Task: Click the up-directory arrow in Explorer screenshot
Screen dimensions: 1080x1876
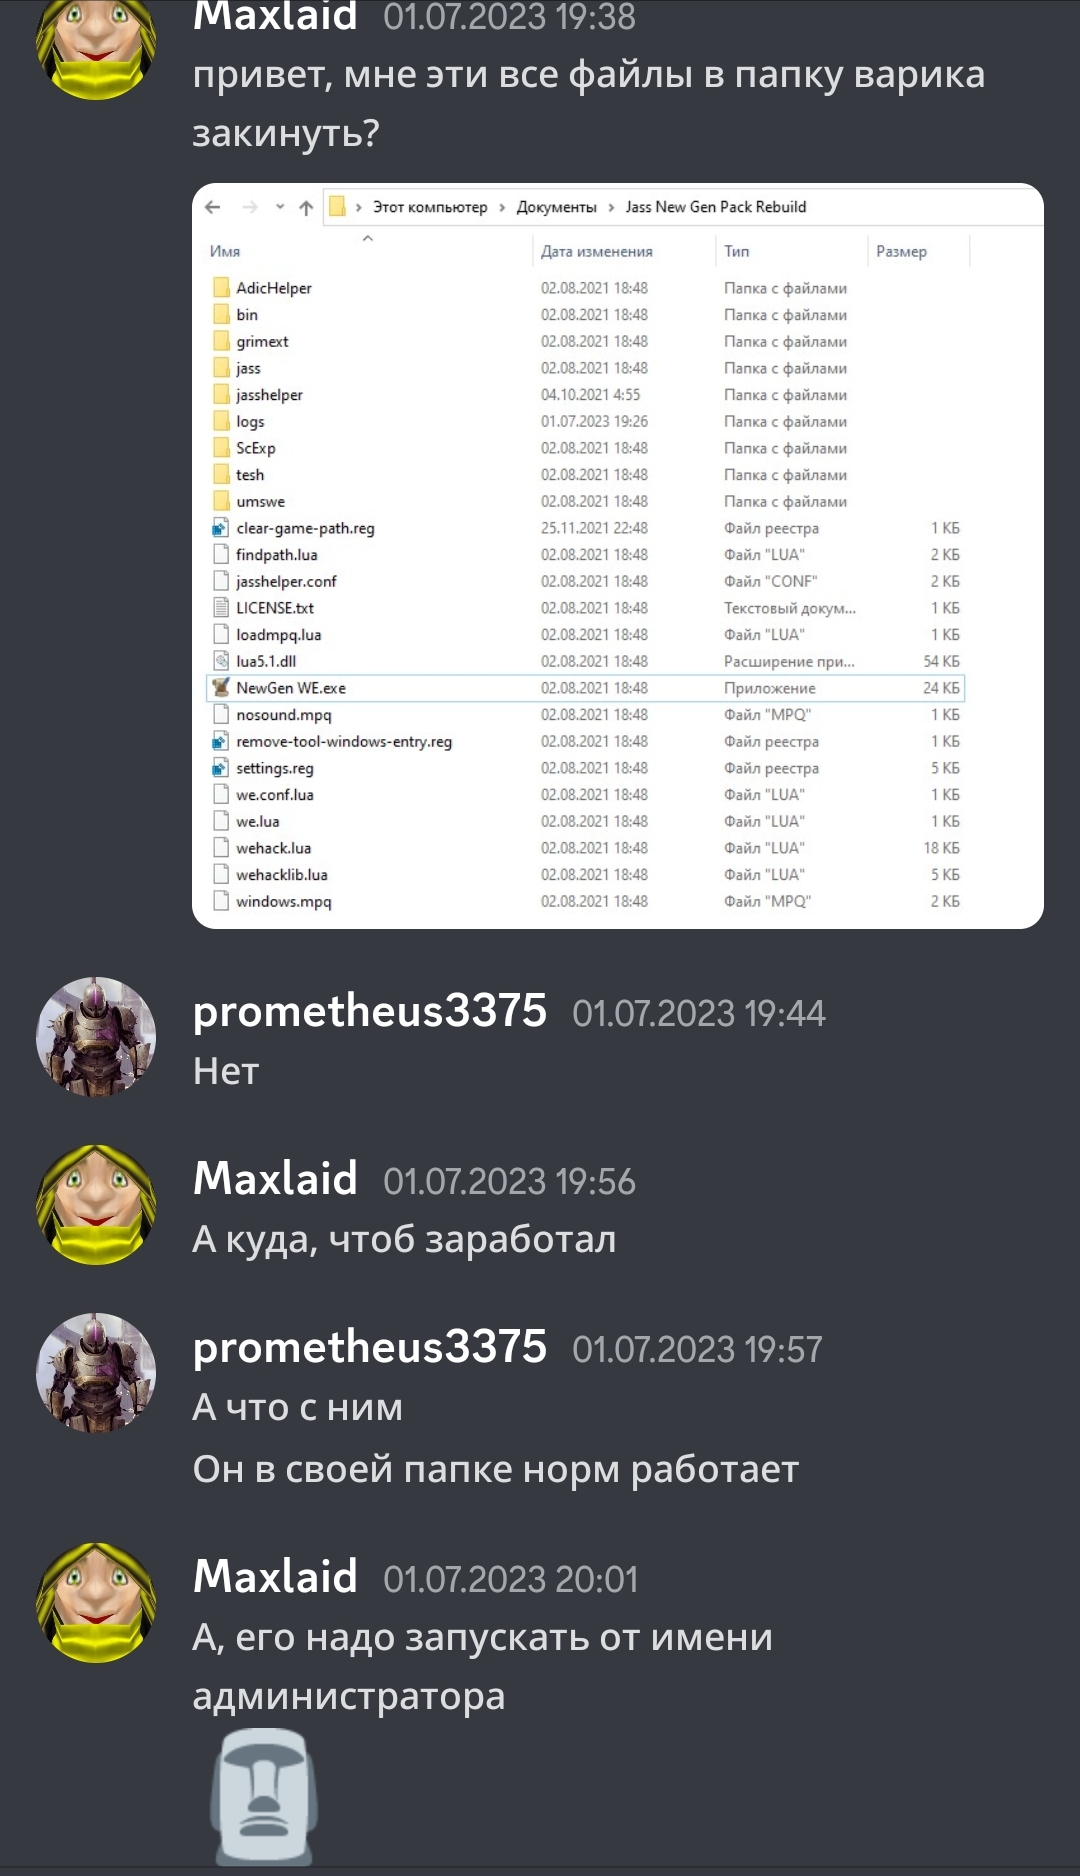Action: click(306, 207)
